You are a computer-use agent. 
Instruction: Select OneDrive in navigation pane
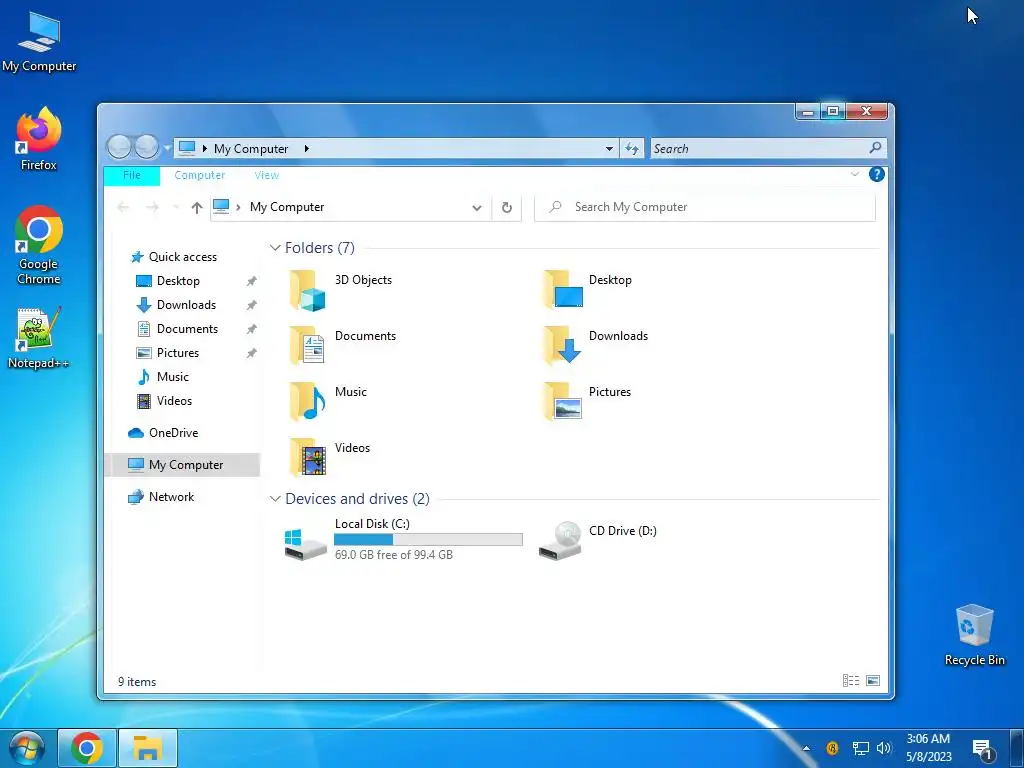[x=164, y=432]
